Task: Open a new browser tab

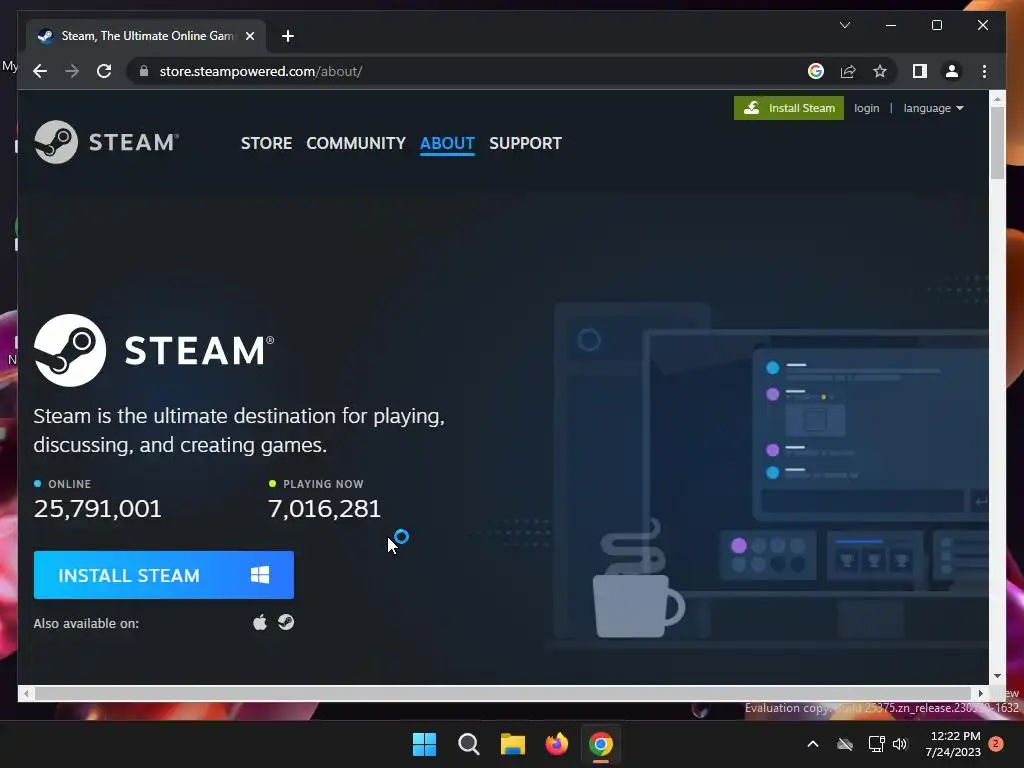Action: [x=288, y=36]
